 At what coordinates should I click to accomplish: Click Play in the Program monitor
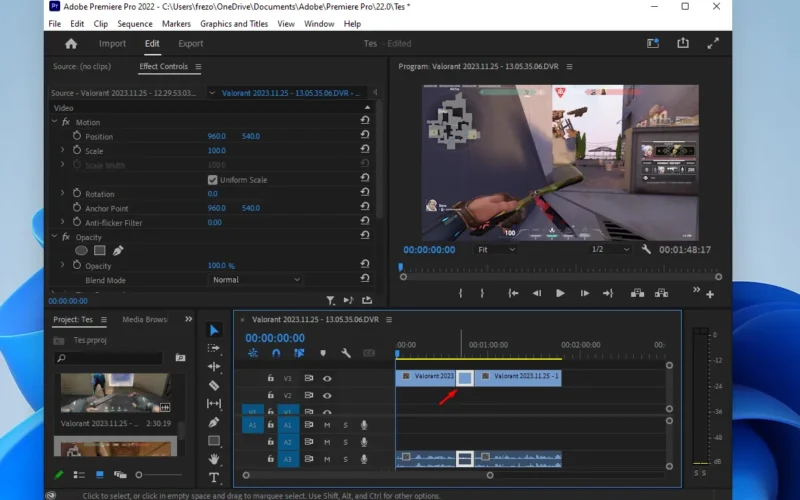click(x=560, y=293)
